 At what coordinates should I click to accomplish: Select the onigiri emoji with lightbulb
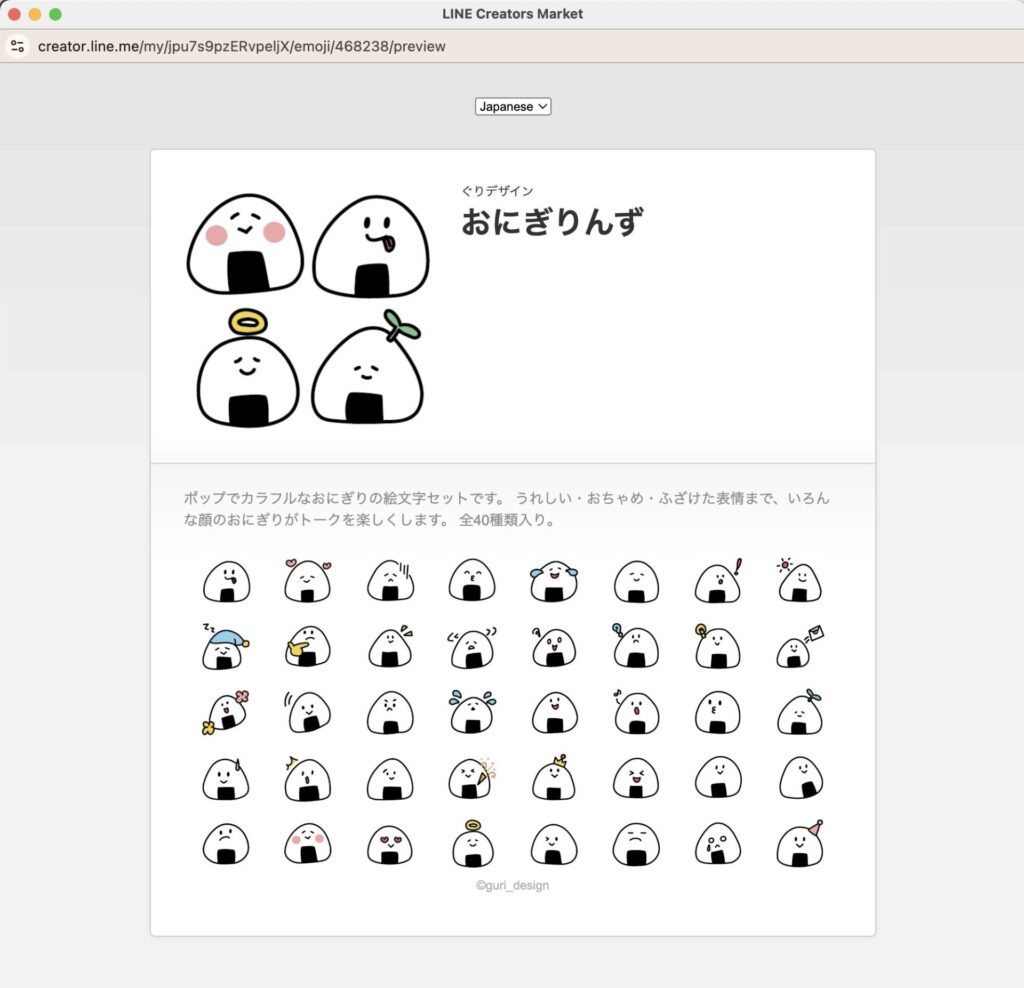click(x=716, y=647)
